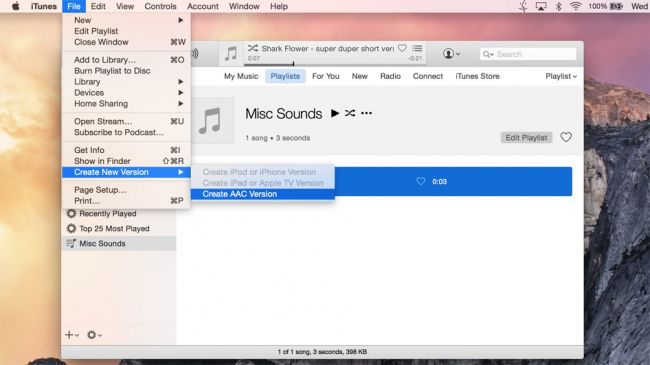This screenshot has height=365, width=650.
Task: Expand the Library submenu
Action: click(x=126, y=82)
